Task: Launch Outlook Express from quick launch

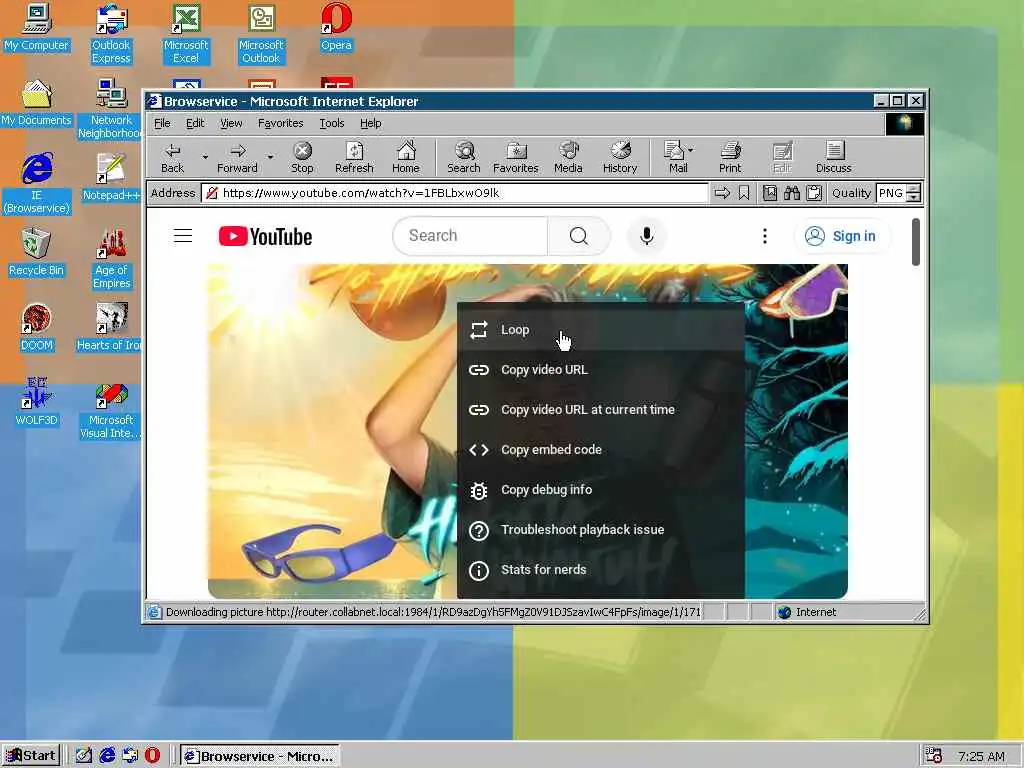Action: (x=130, y=756)
